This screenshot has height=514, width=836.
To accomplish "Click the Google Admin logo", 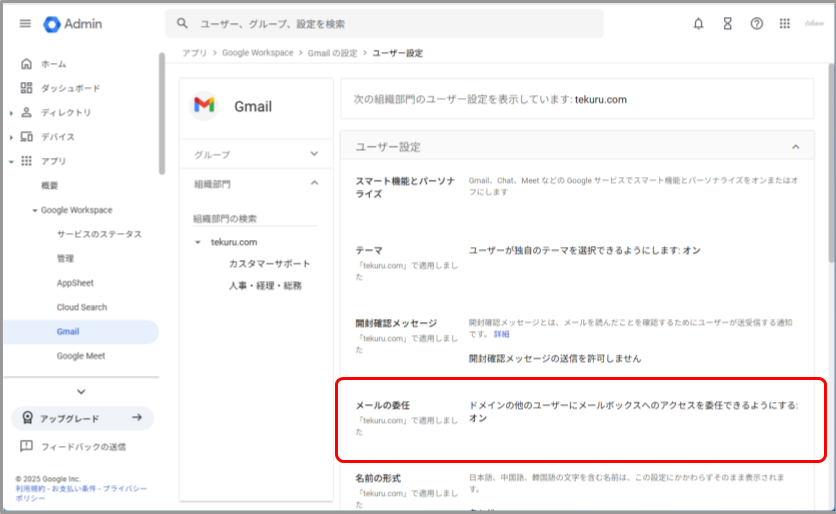I will pyautogui.click(x=73, y=24).
